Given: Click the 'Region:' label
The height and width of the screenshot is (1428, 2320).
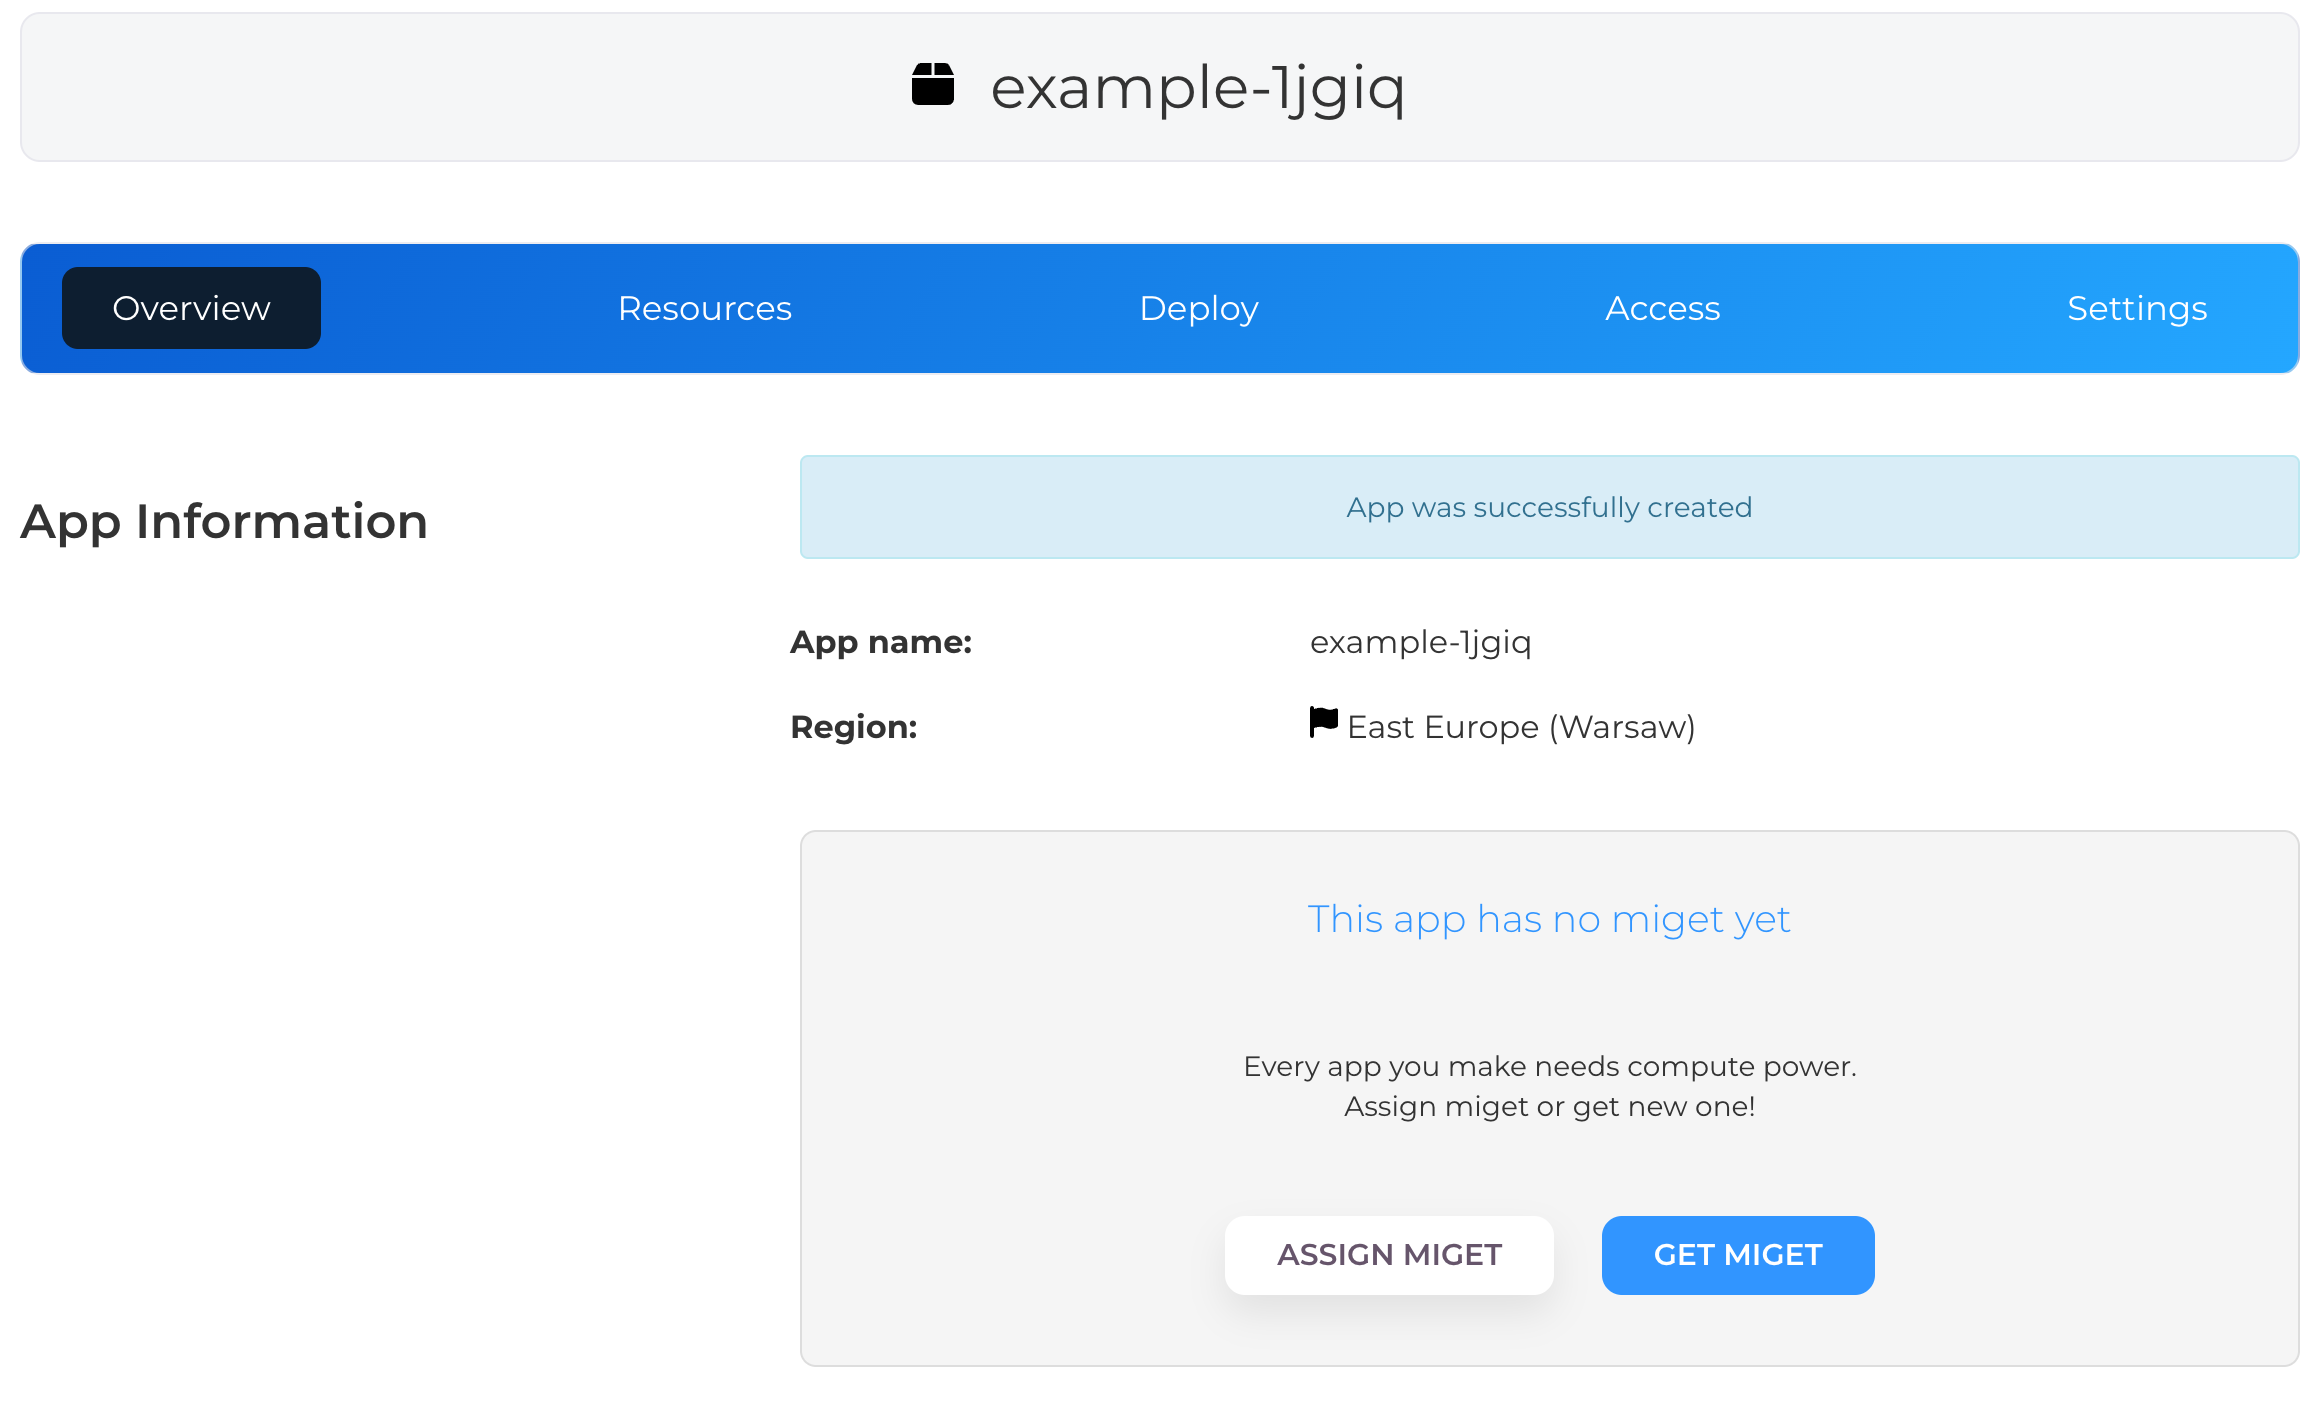Looking at the screenshot, I should pyautogui.click(x=854, y=727).
